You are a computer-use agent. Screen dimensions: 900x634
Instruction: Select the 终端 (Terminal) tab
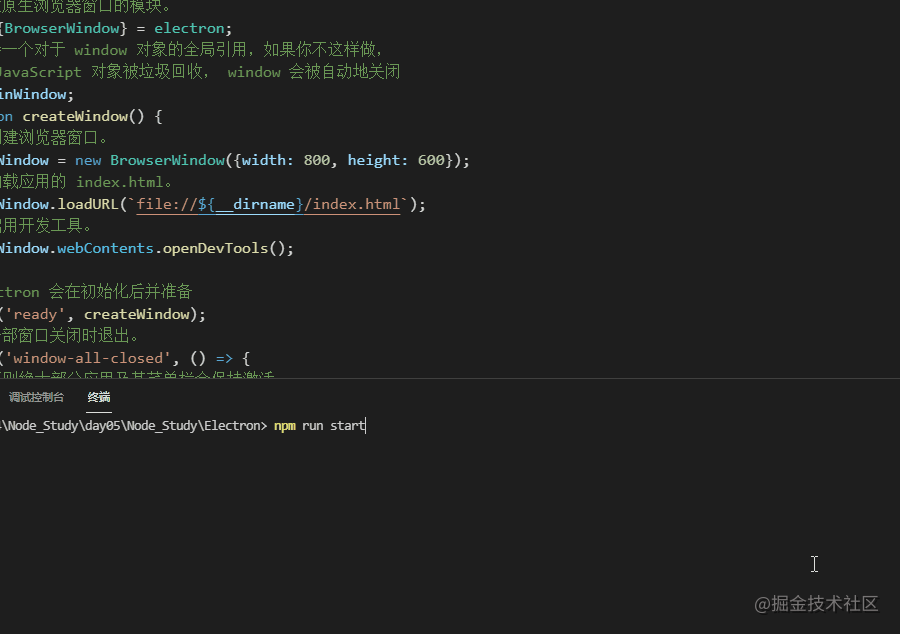point(98,396)
